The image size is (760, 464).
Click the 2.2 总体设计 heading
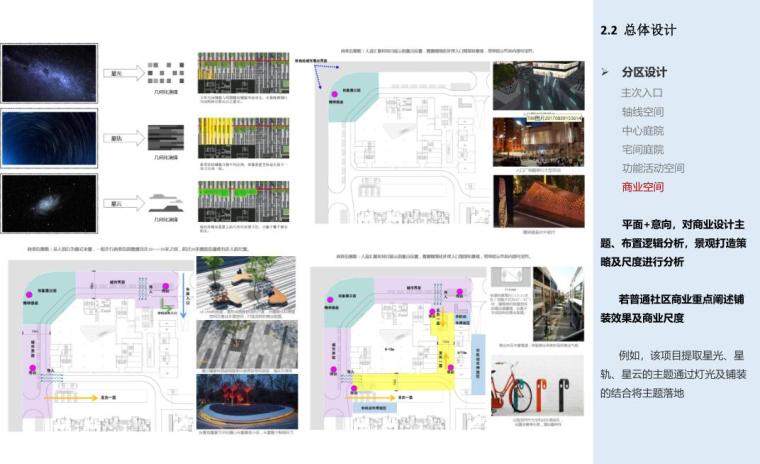pos(638,31)
